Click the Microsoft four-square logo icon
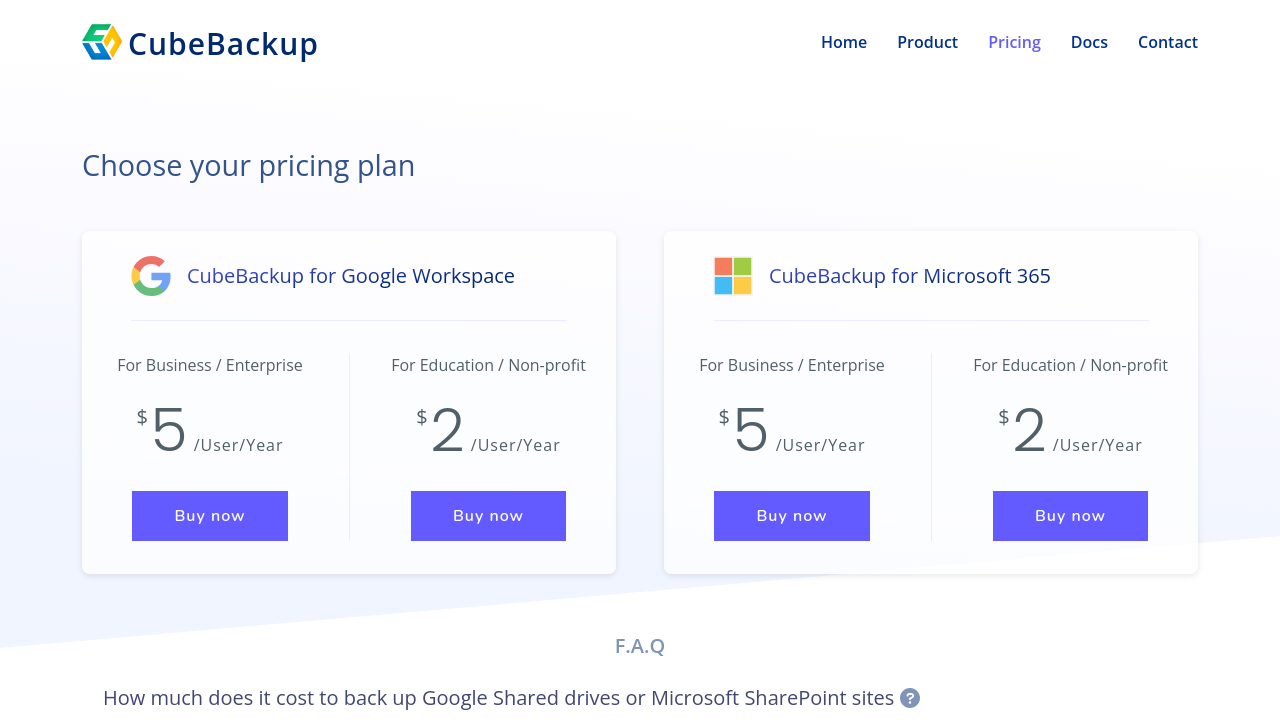The height and width of the screenshot is (720, 1280). coord(733,276)
